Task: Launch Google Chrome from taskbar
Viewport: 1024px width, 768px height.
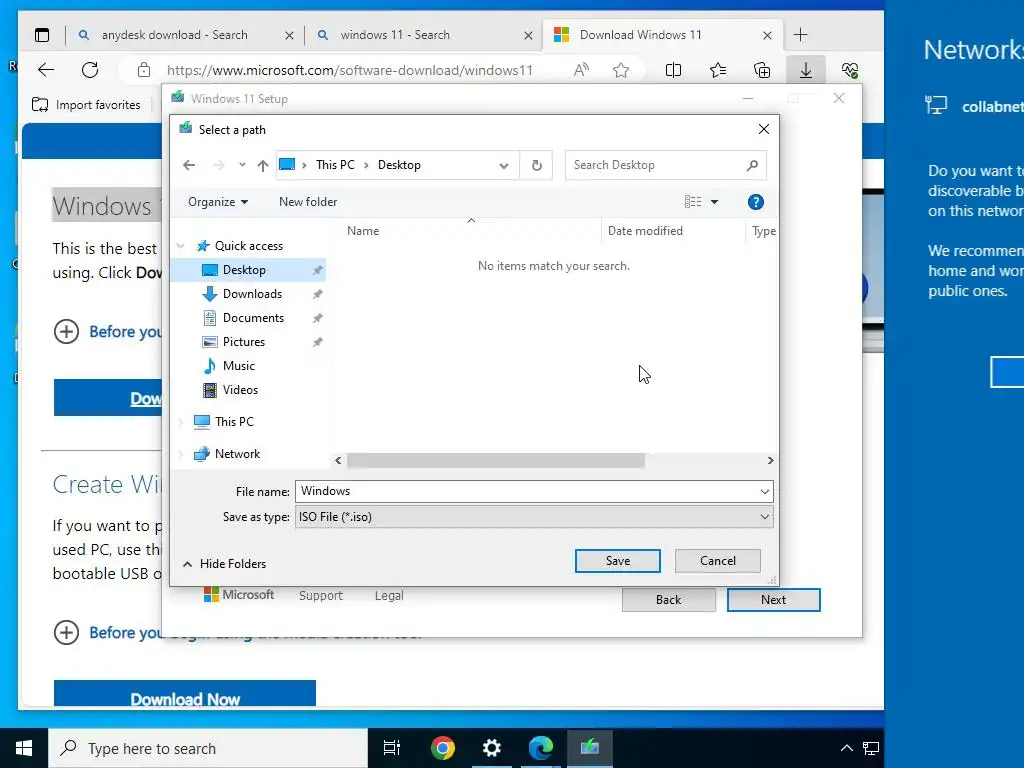Action: coord(443,748)
